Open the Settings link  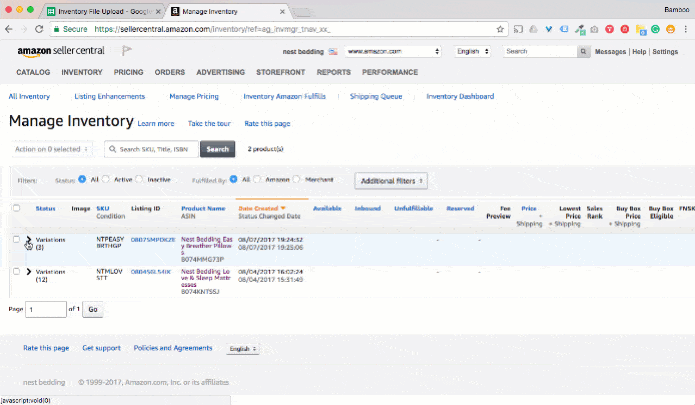[665, 52]
